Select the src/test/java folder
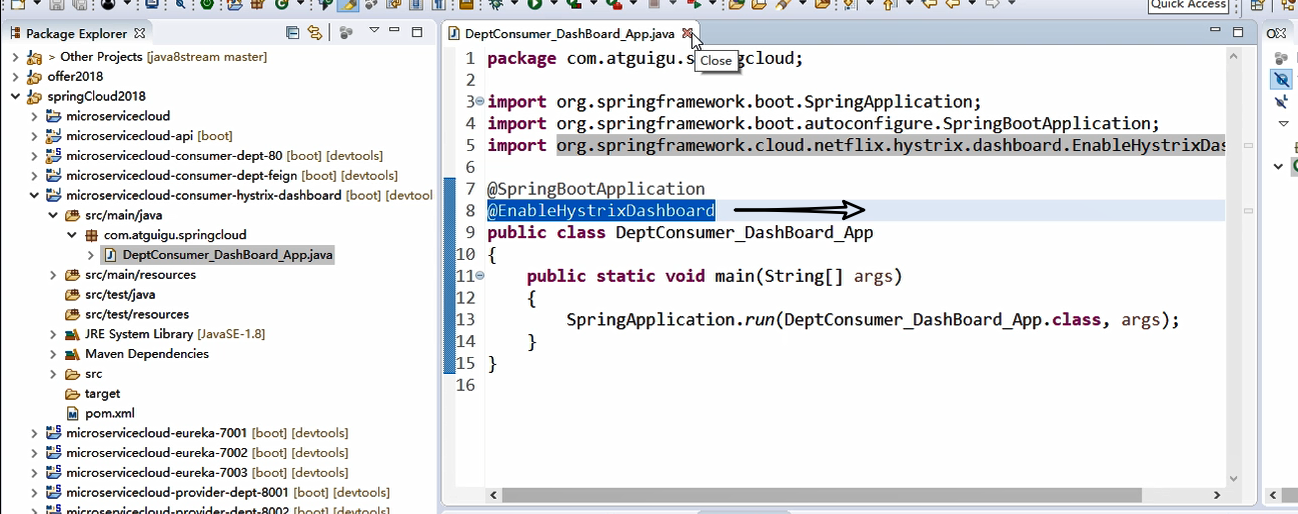The width and height of the screenshot is (1298, 514). point(120,294)
